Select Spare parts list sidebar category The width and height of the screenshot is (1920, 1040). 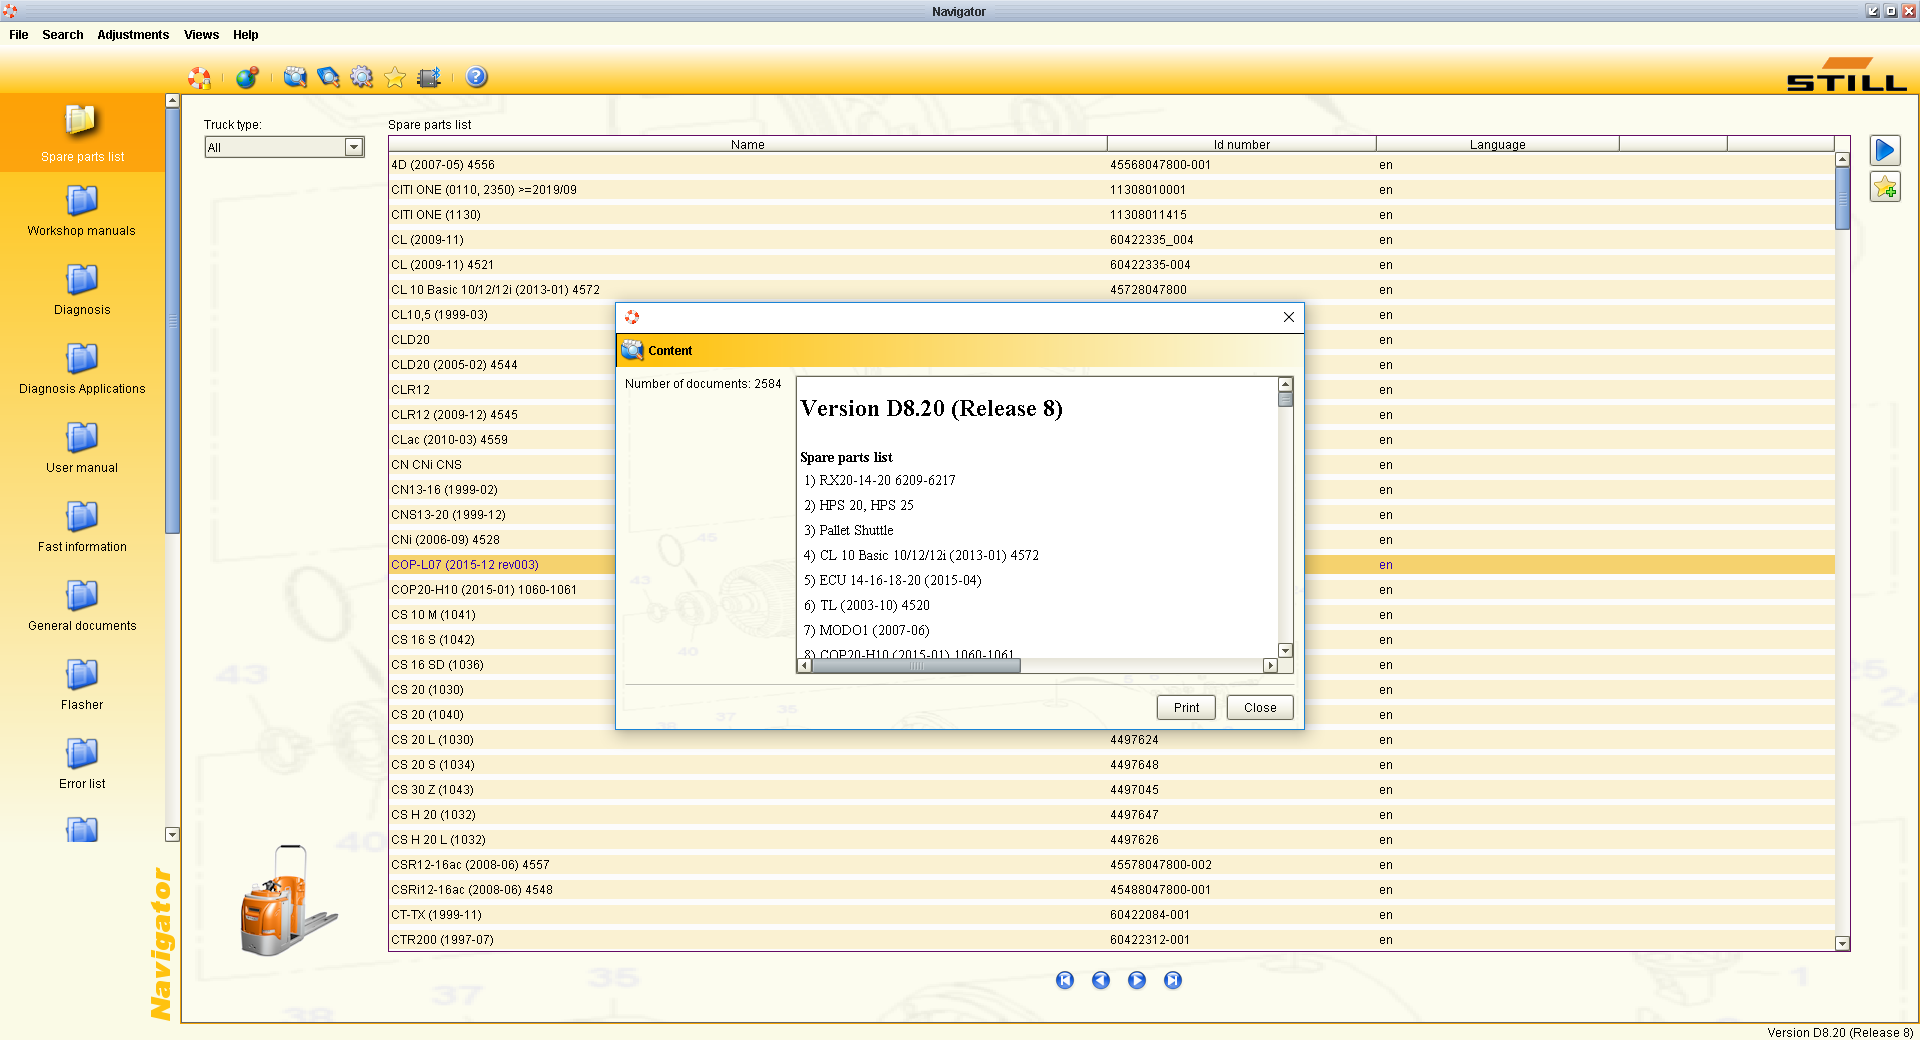[x=82, y=133]
